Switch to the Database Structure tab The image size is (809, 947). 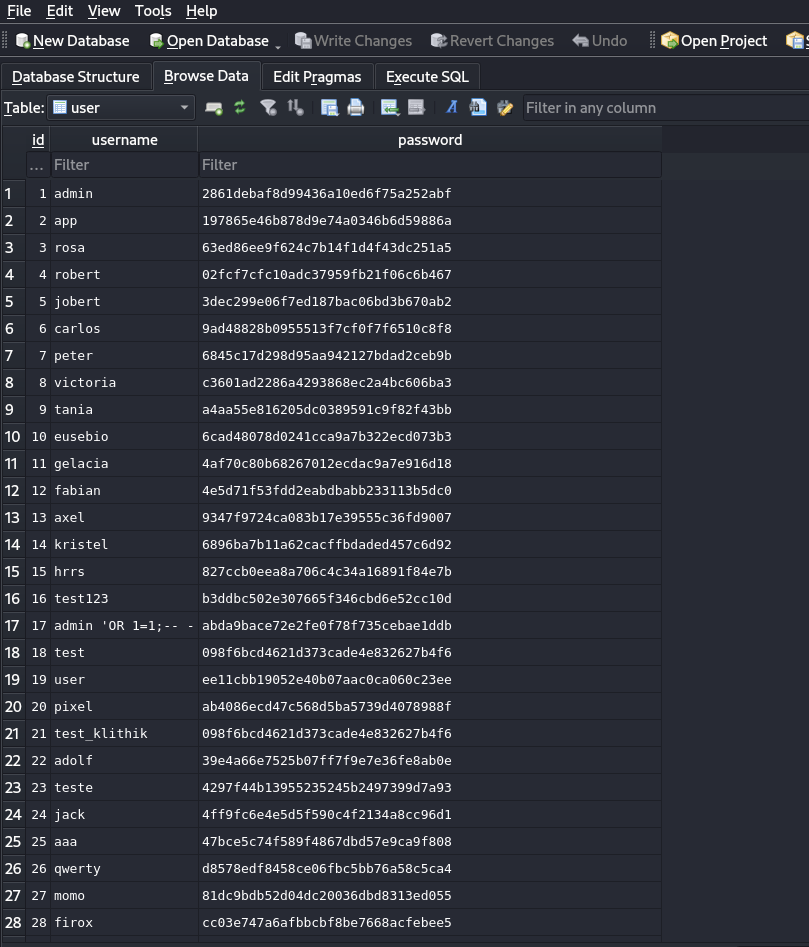click(75, 77)
